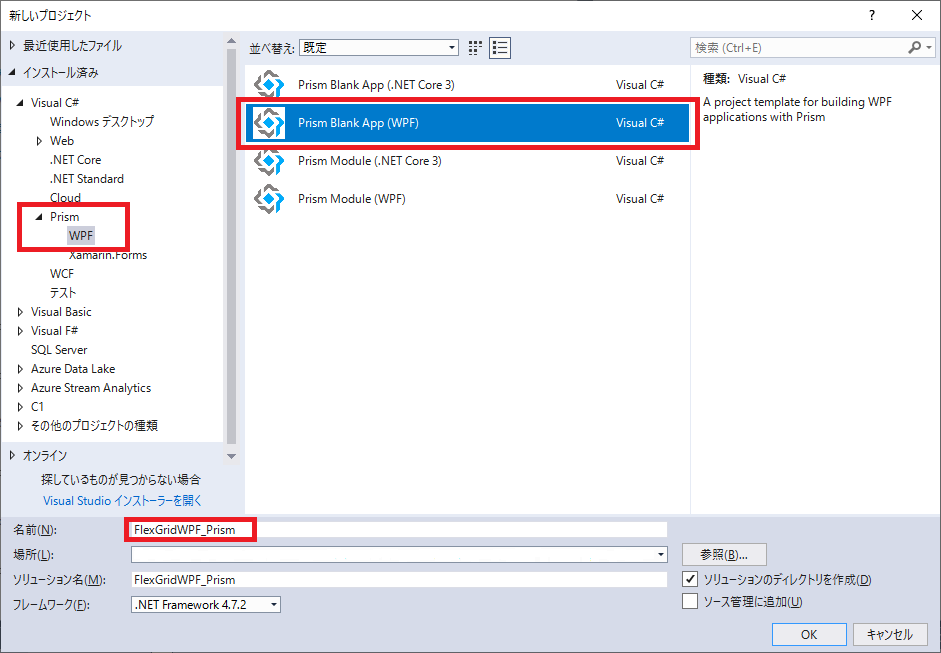The height and width of the screenshot is (653, 941).
Task: Select the Prism Module (WPF) template name
Action: (352, 199)
